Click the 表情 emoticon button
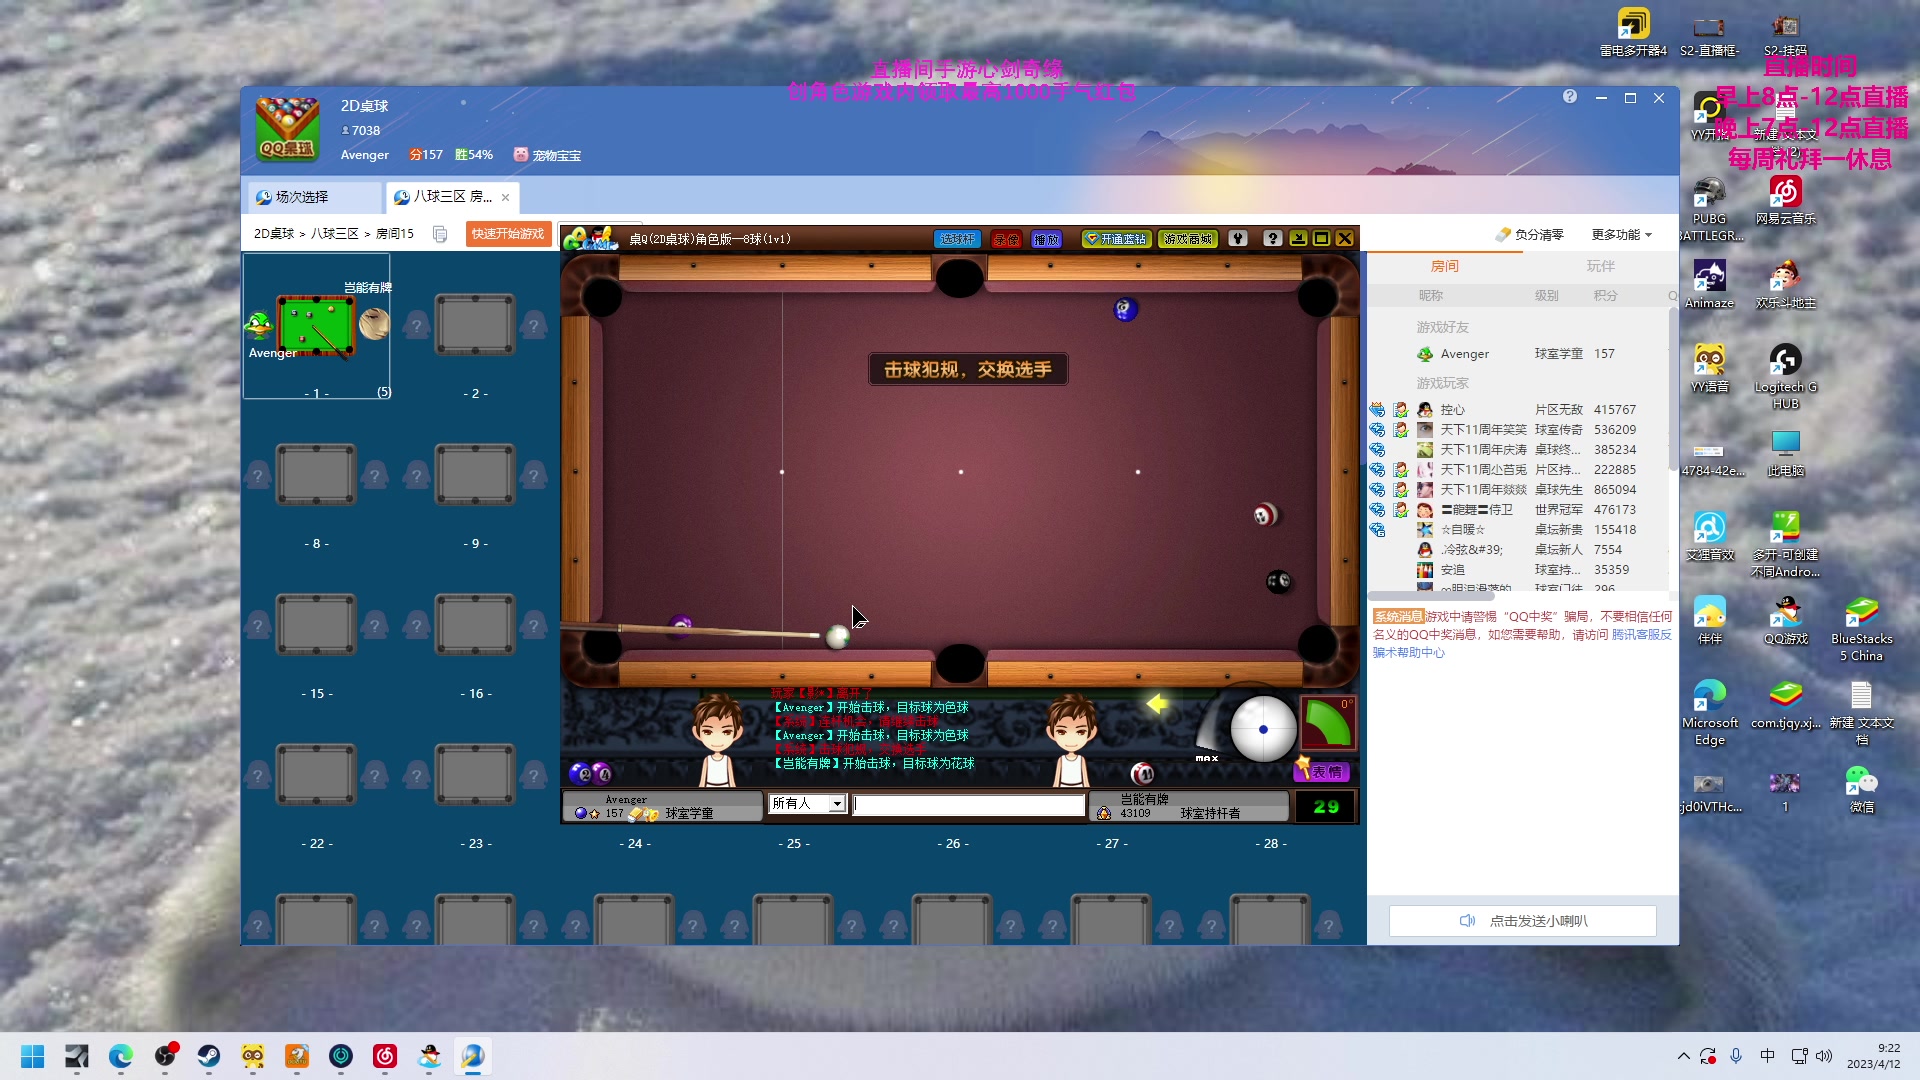1920x1080 pixels. click(x=1322, y=771)
